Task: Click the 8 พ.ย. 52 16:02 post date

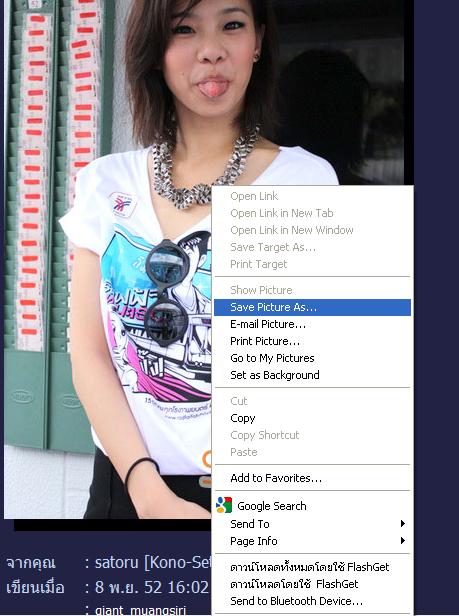Action: coord(152,587)
